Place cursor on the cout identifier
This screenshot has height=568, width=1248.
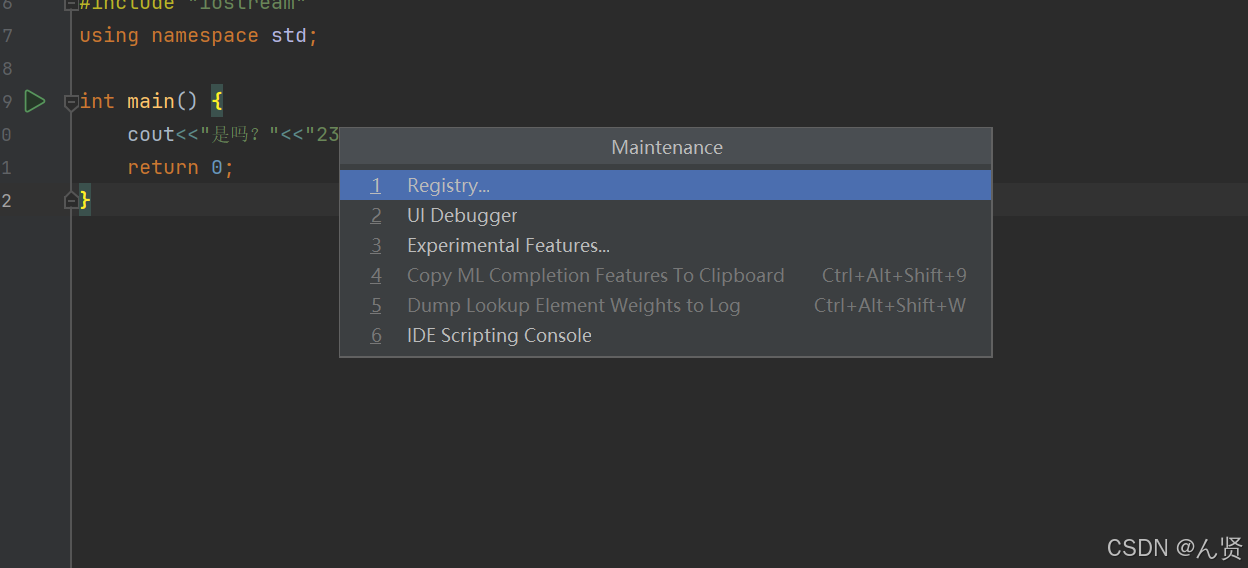pyautogui.click(x=151, y=134)
